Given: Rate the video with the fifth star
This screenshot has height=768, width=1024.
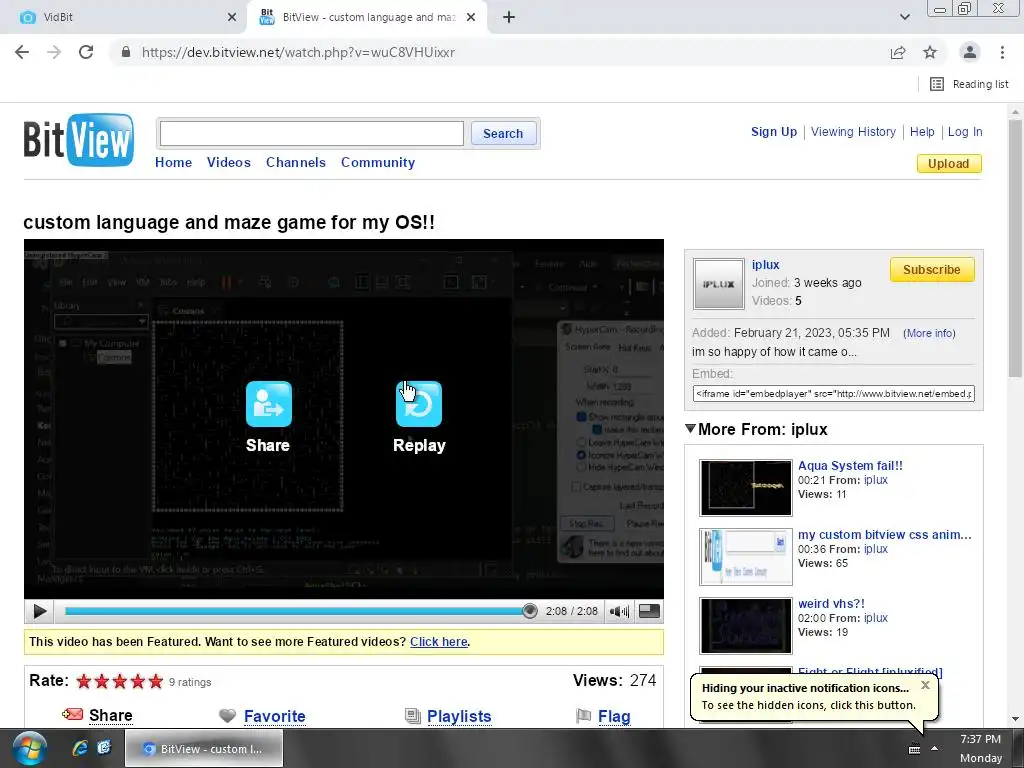Looking at the screenshot, I should [155, 682].
